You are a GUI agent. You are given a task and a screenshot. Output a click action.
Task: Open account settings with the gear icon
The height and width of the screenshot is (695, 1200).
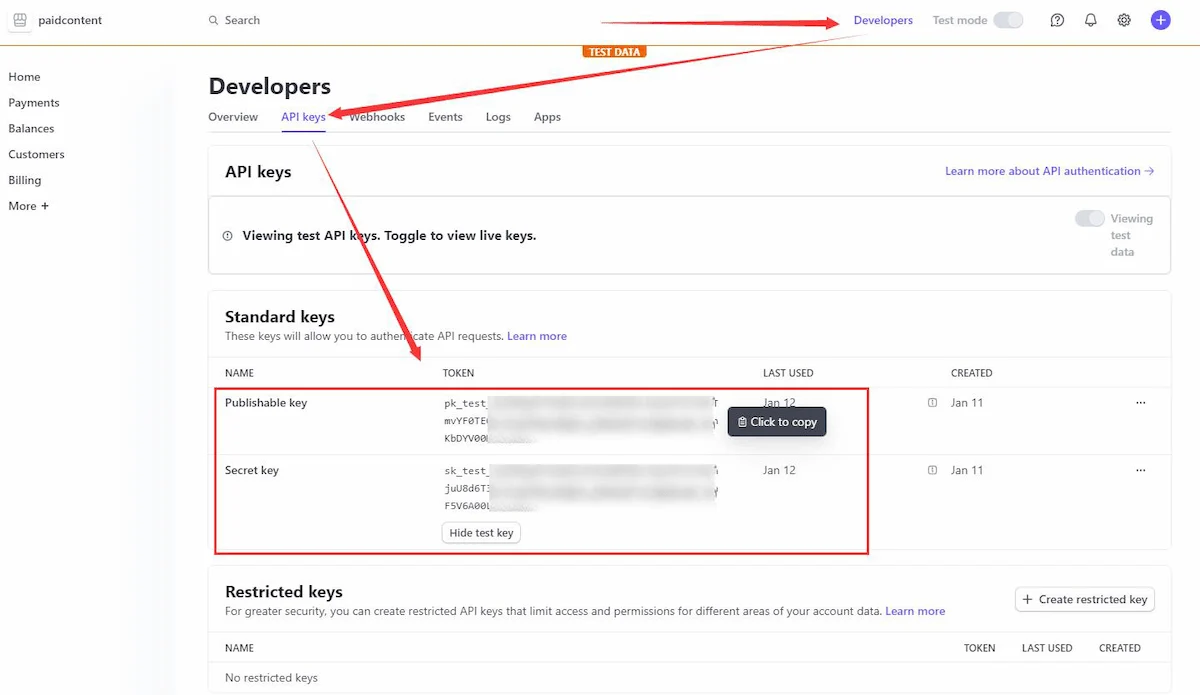[1123, 20]
